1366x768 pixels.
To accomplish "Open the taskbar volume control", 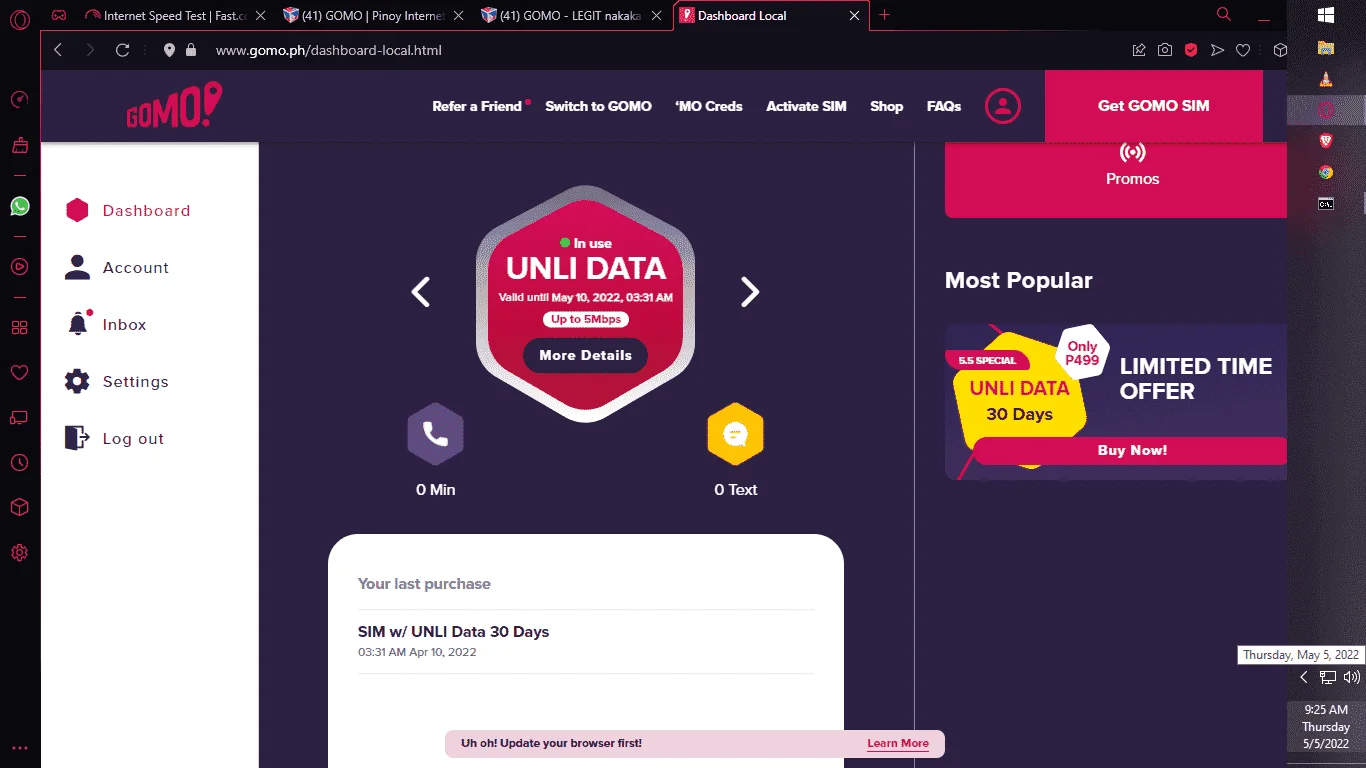I will pos(1352,677).
